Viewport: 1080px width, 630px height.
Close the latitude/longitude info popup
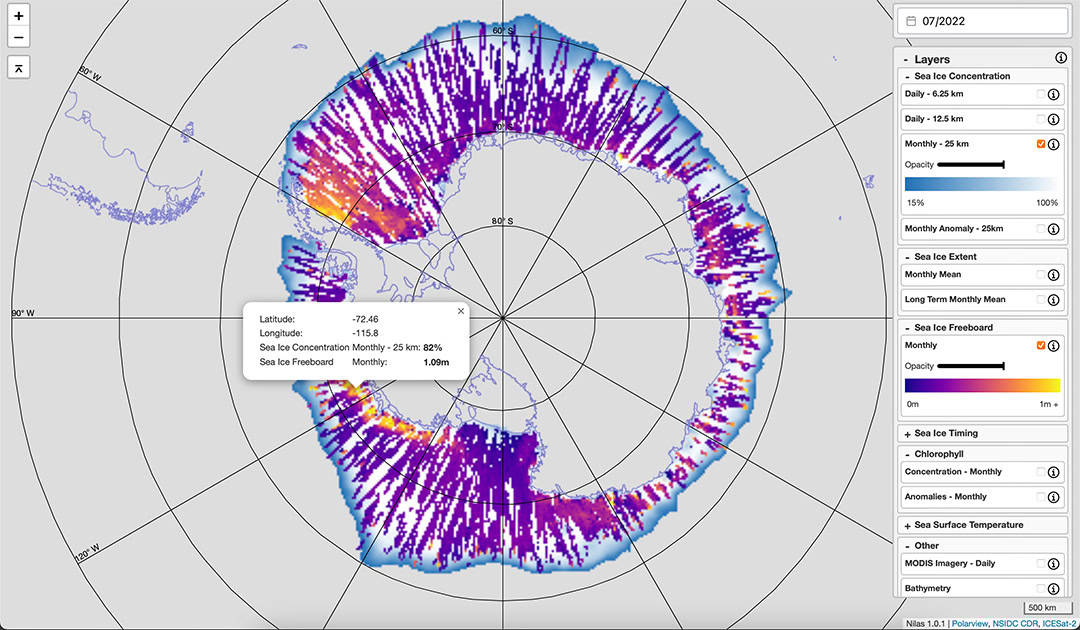coord(461,311)
